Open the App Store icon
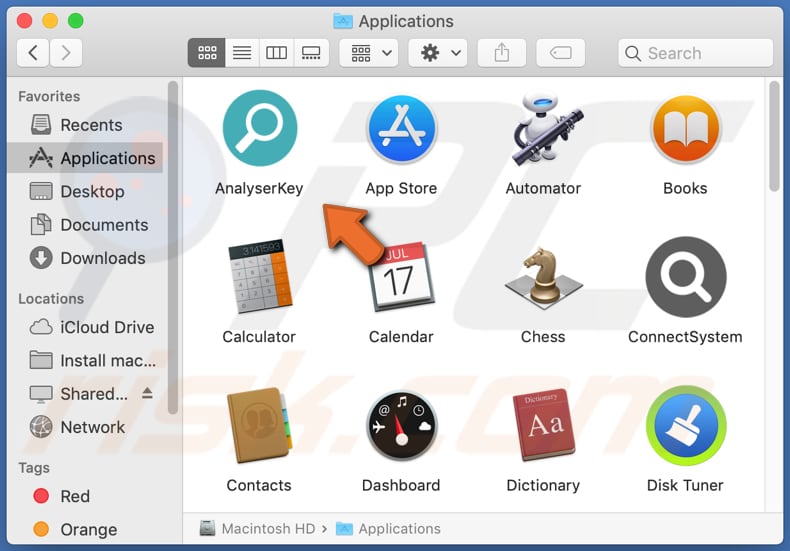 402,129
